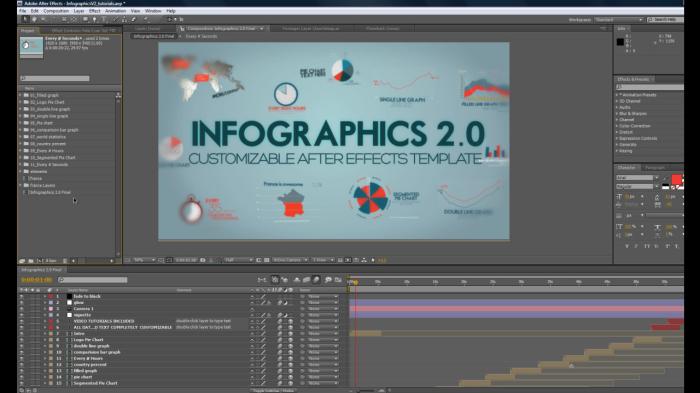Hide the 'Logo Pie Chart' layer eye
This screenshot has width=700, height=393.
pyautogui.click(x=21, y=340)
